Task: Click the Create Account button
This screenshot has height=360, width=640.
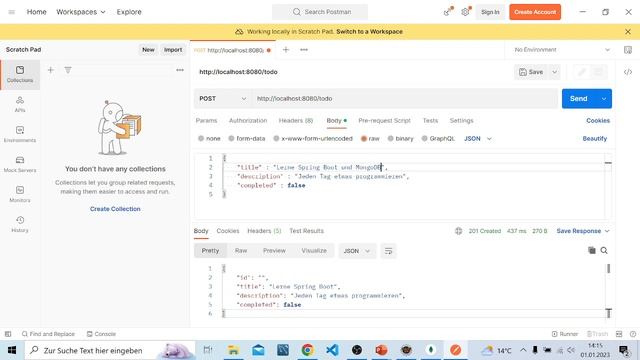Action: pos(535,12)
